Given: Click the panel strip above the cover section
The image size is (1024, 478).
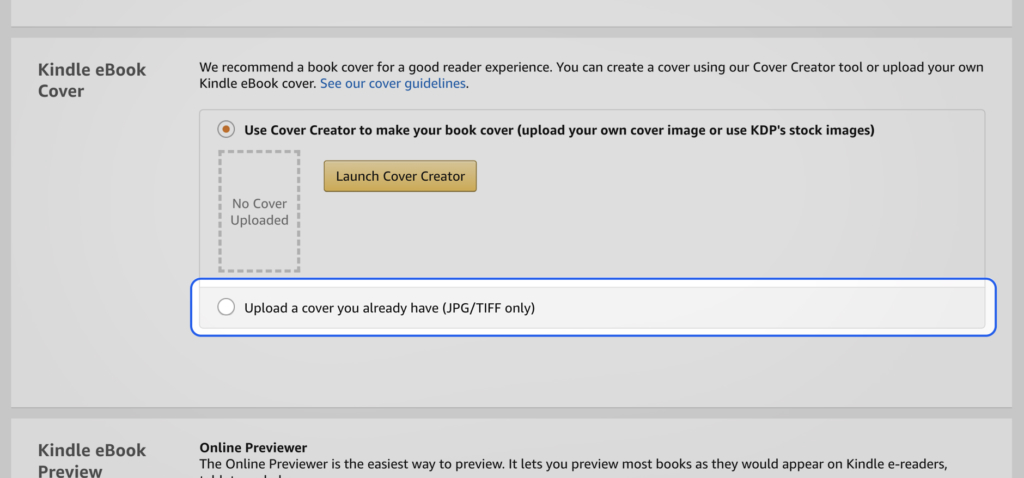Looking at the screenshot, I should 511,13.
